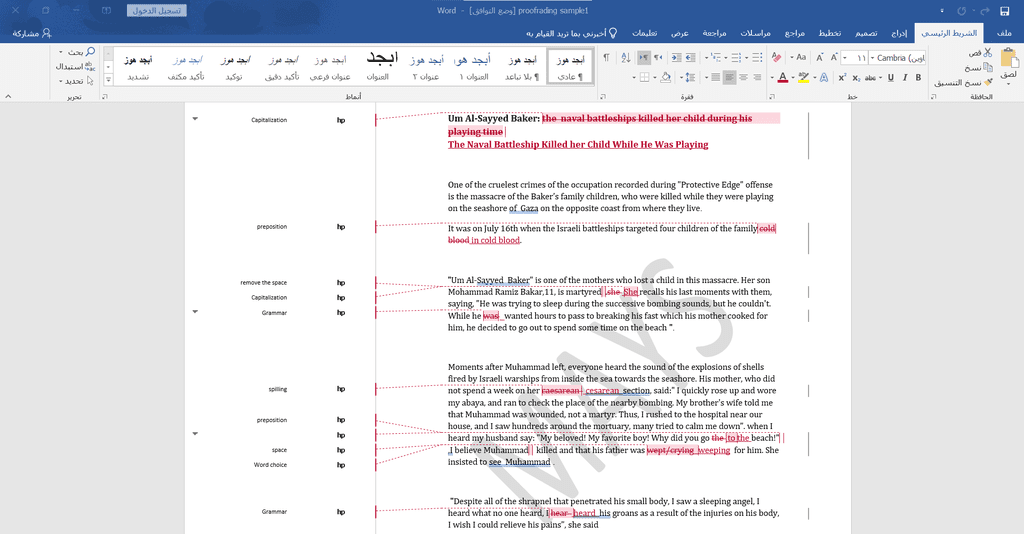Apply the yellow text highlight color
The width and height of the screenshot is (1024, 534).
[803, 78]
